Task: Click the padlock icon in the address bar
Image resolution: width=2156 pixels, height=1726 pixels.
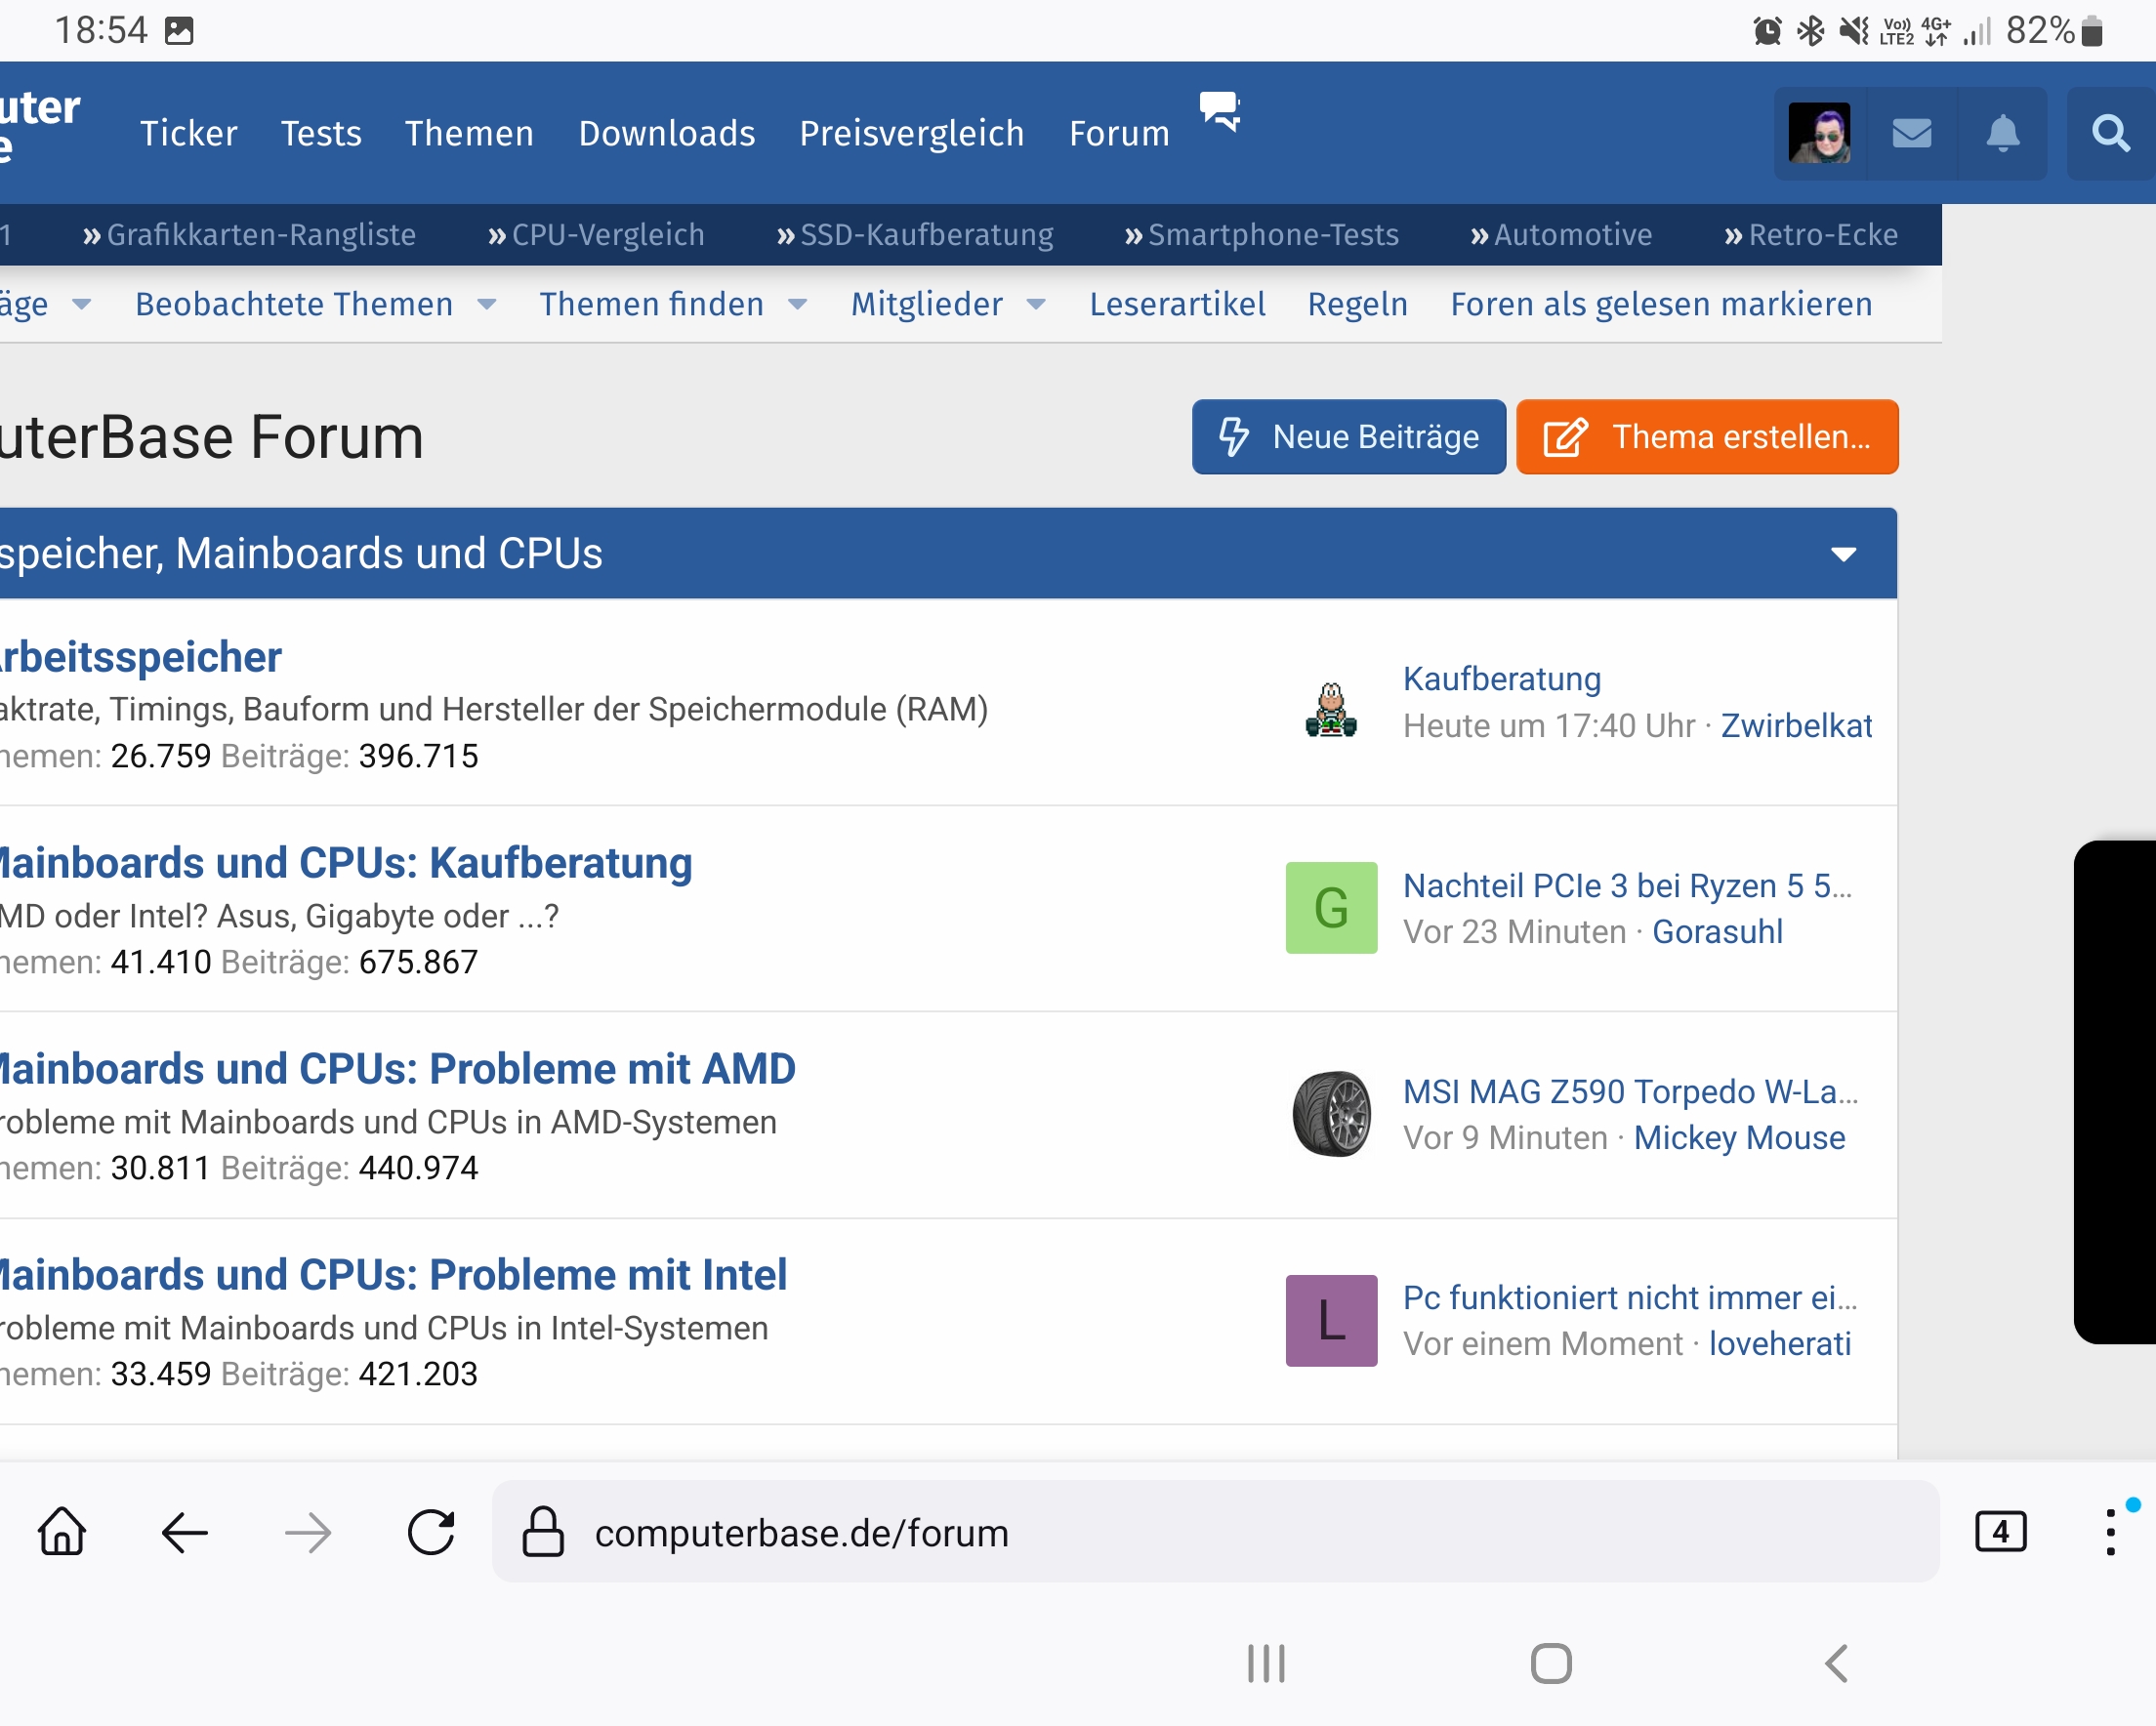Action: (542, 1533)
